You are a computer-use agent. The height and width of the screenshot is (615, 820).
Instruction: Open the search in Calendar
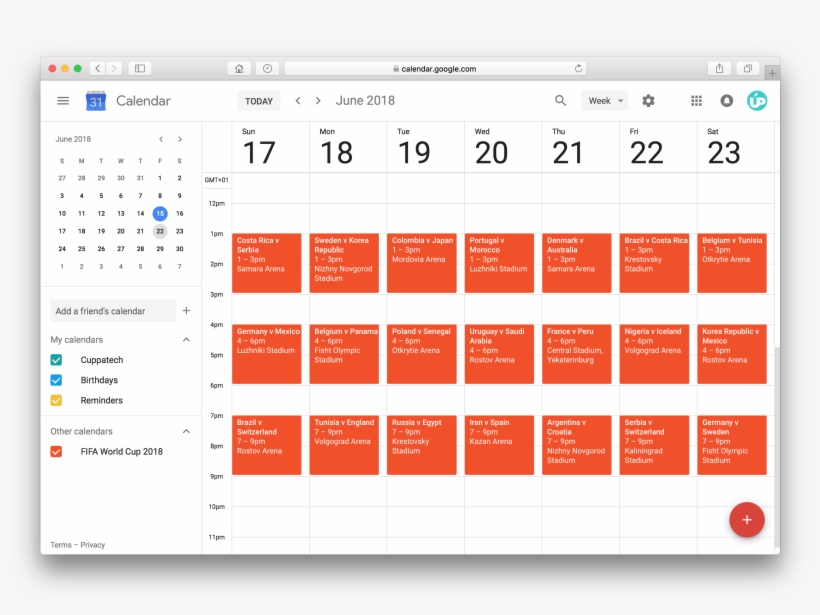click(560, 100)
